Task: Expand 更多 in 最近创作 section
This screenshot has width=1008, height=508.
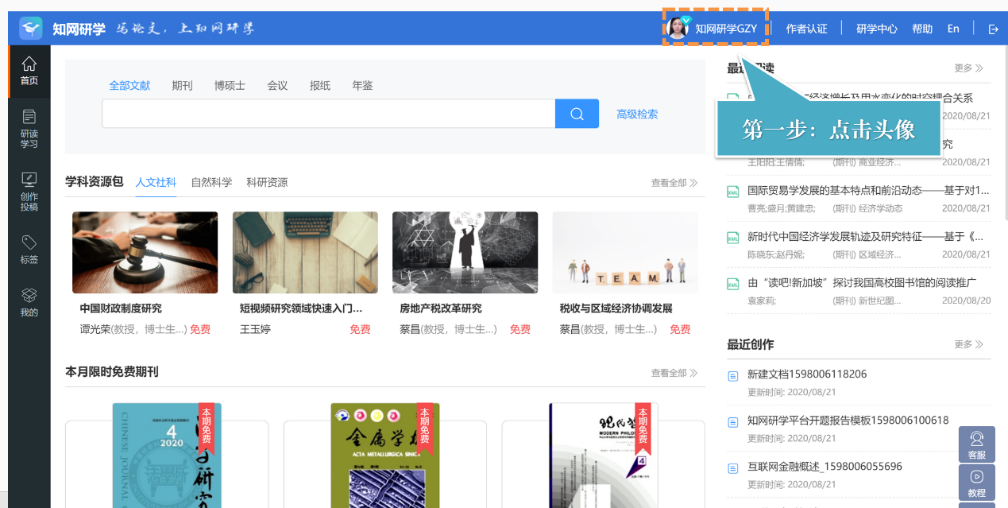Action: coord(968,344)
